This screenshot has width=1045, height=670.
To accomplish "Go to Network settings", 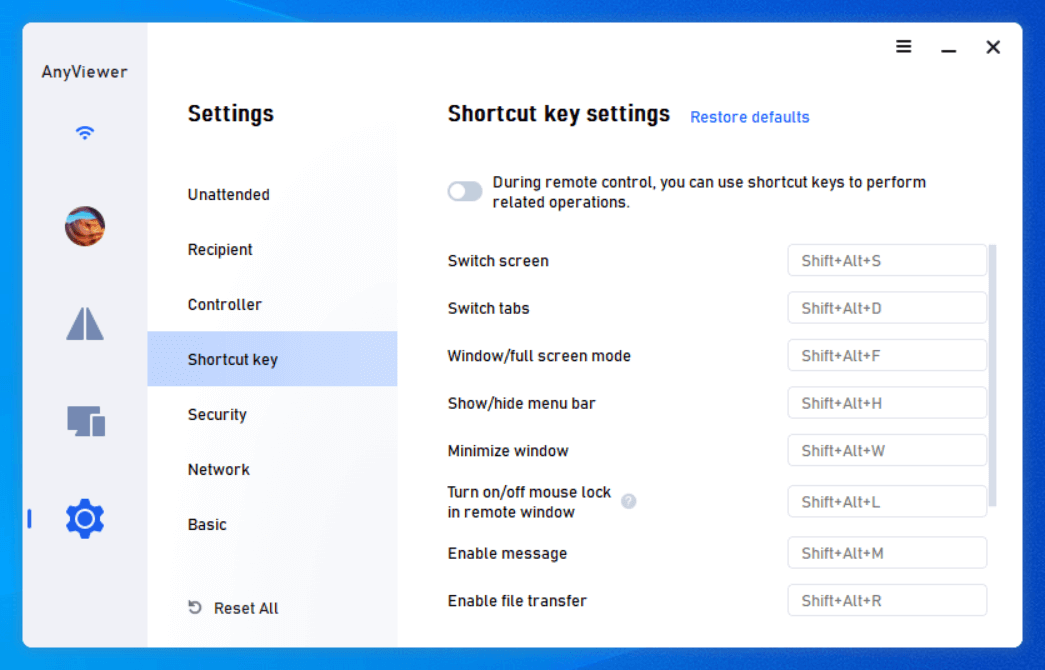I will (219, 470).
